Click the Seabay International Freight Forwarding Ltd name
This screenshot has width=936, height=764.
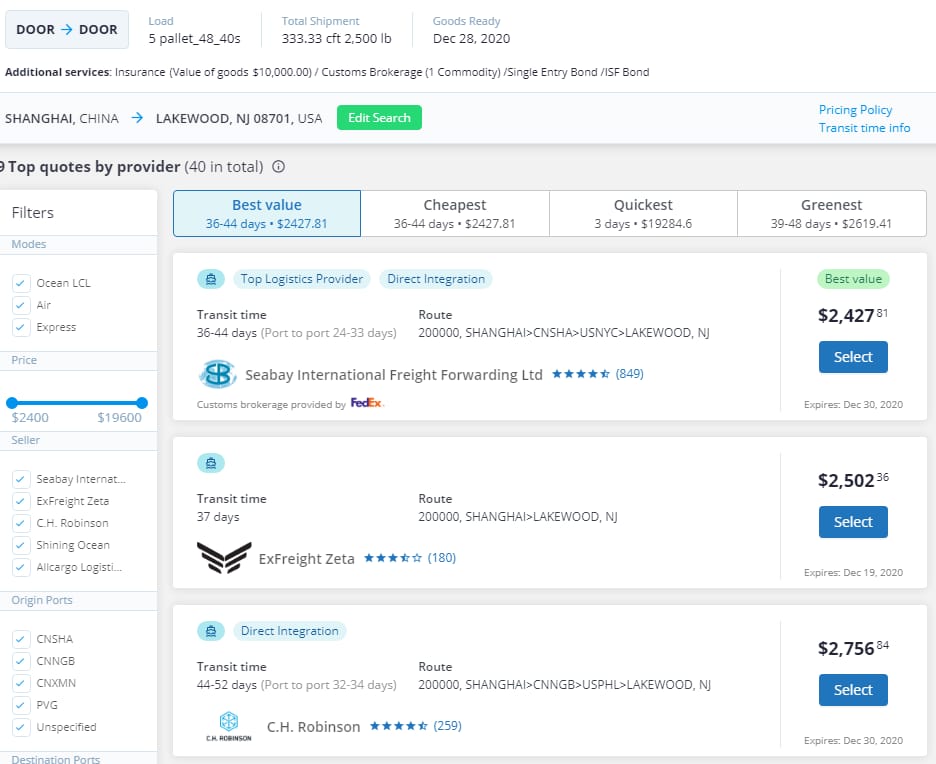(x=394, y=375)
